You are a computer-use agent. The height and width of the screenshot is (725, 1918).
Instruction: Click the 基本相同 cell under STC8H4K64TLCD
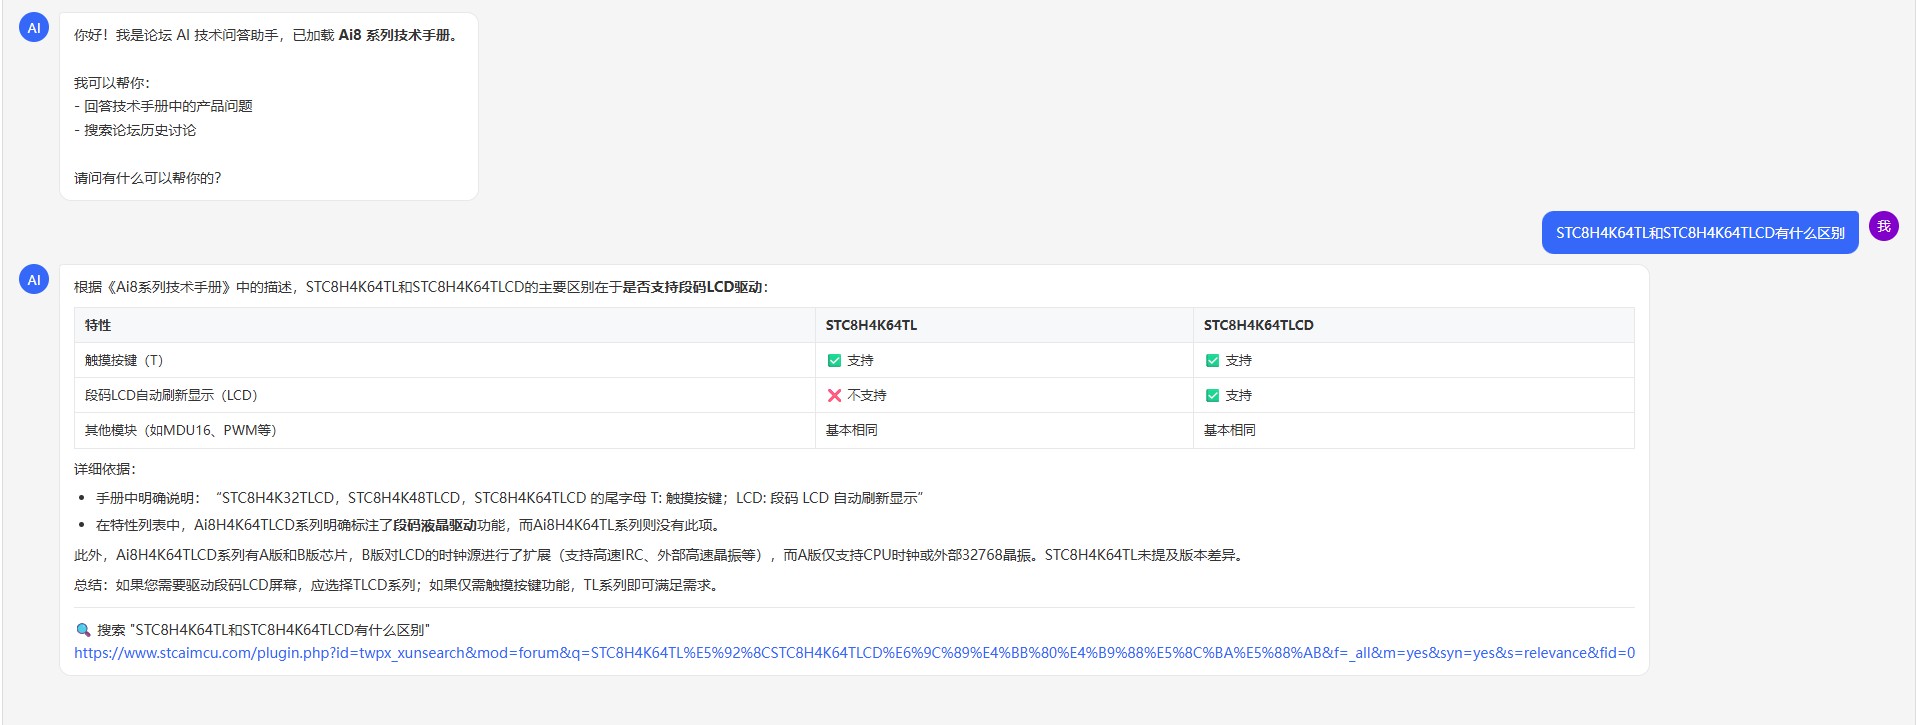[x=1413, y=430]
